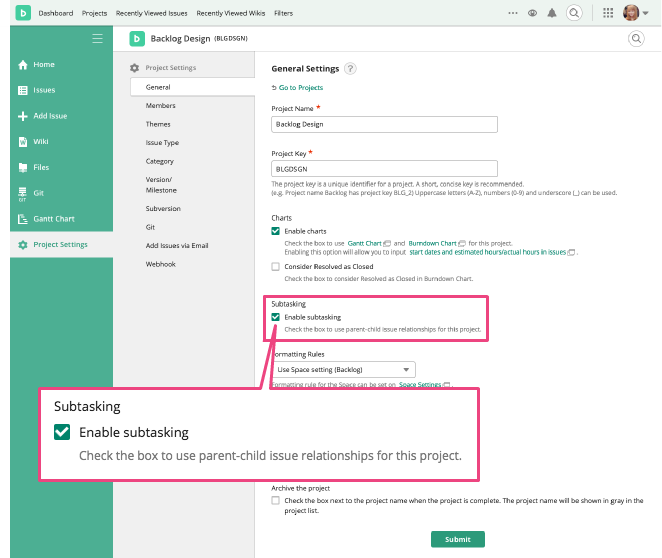Click Backlog Design project icon
The height and width of the screenshot is (558, 662).
(137, 39)
